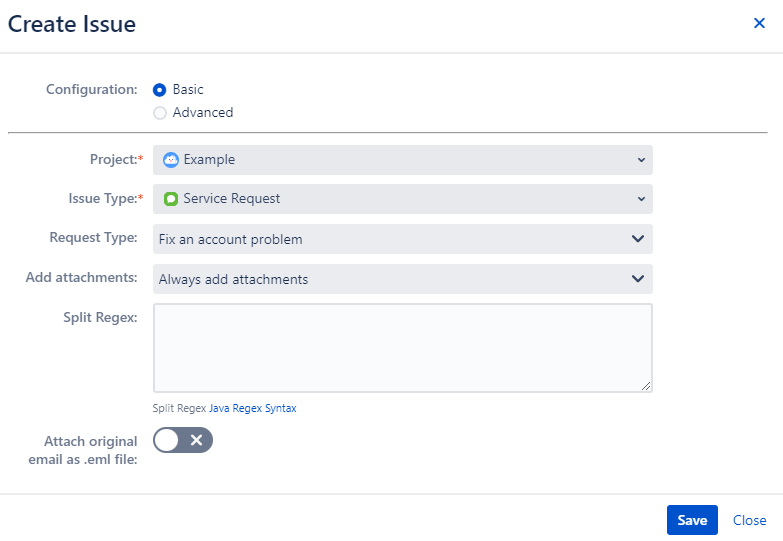Open the Java Regex Syntax link
The height and width of the screenshot is (541, 783).
point(253,408)
